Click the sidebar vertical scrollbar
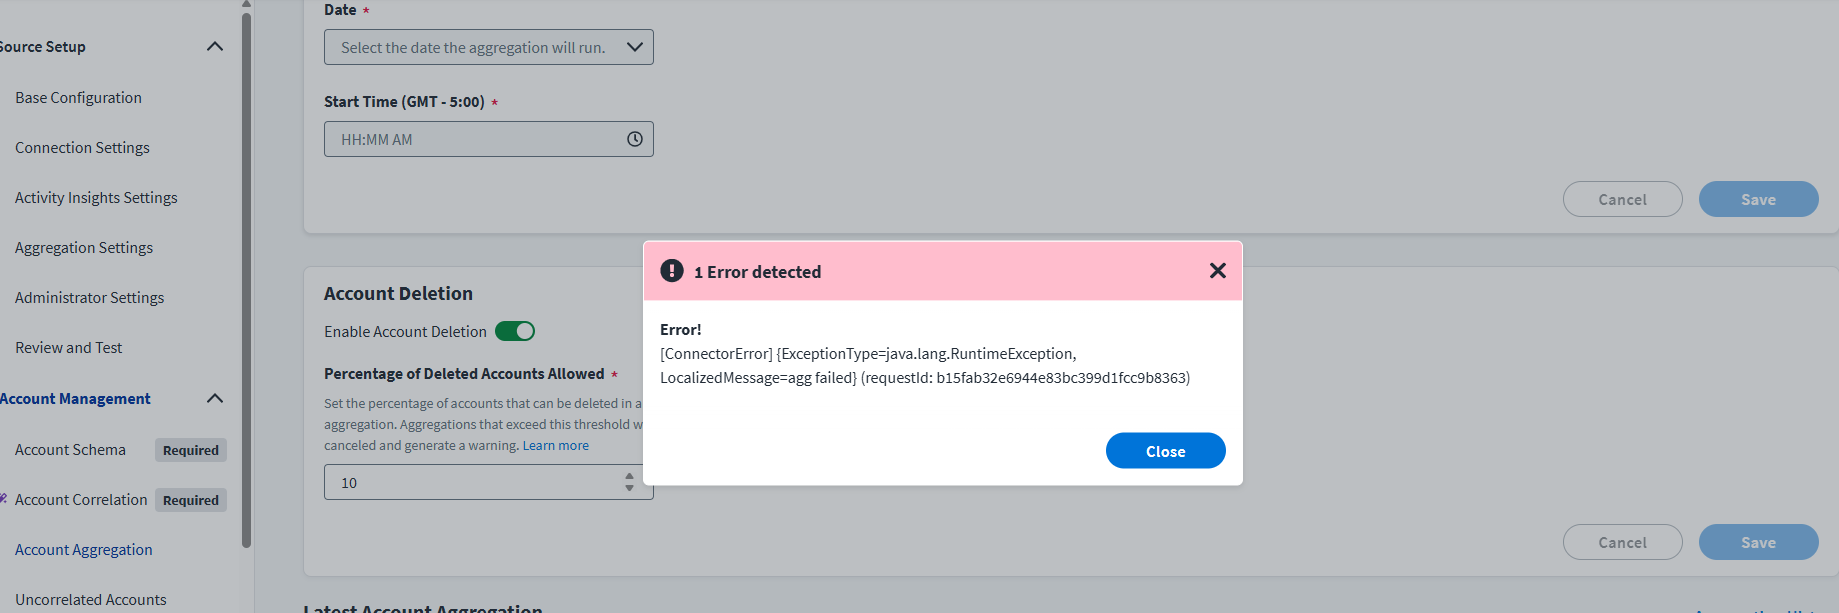 tap(246, 280)
